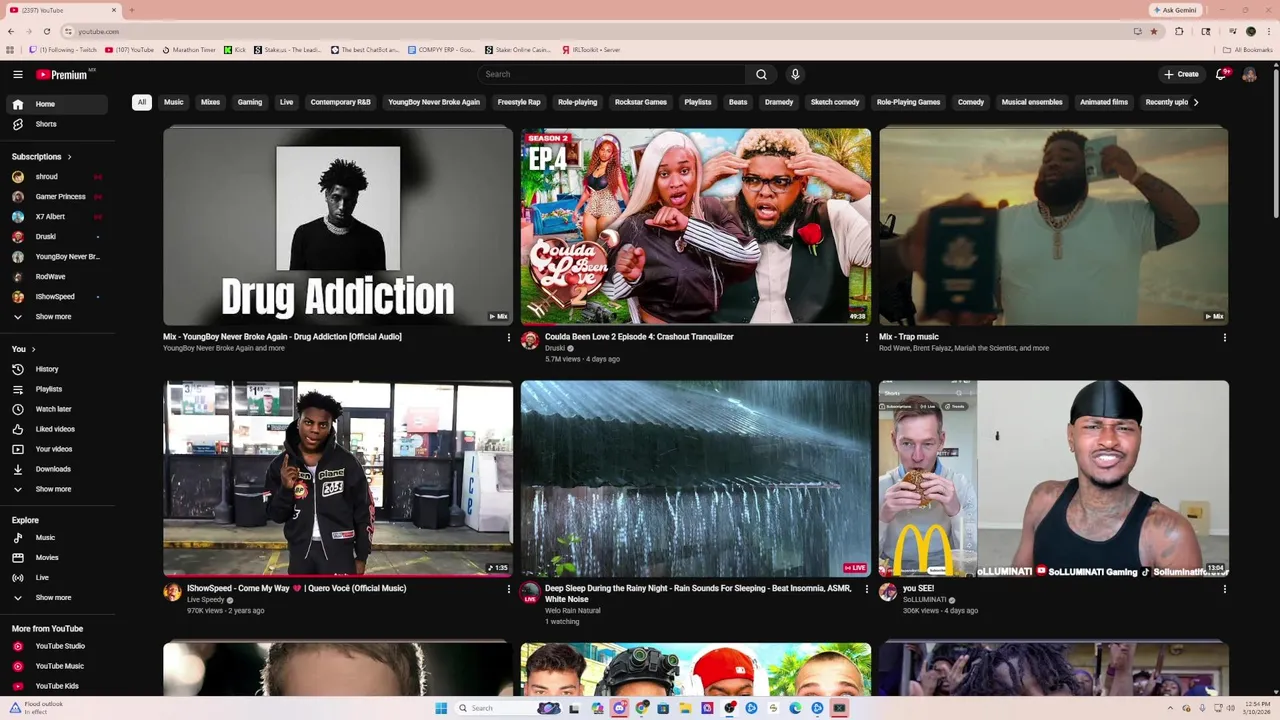Open Your videos

click(56, 449)
